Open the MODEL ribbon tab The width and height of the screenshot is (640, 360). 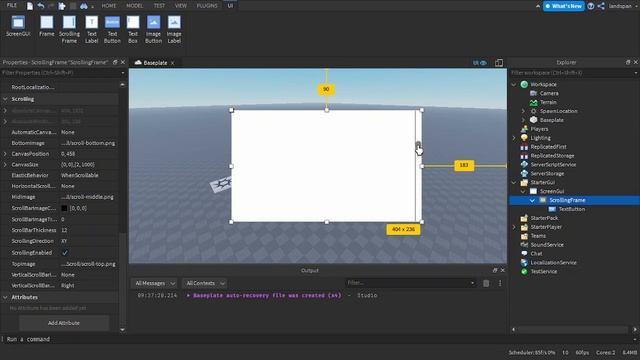click(134, 6)
